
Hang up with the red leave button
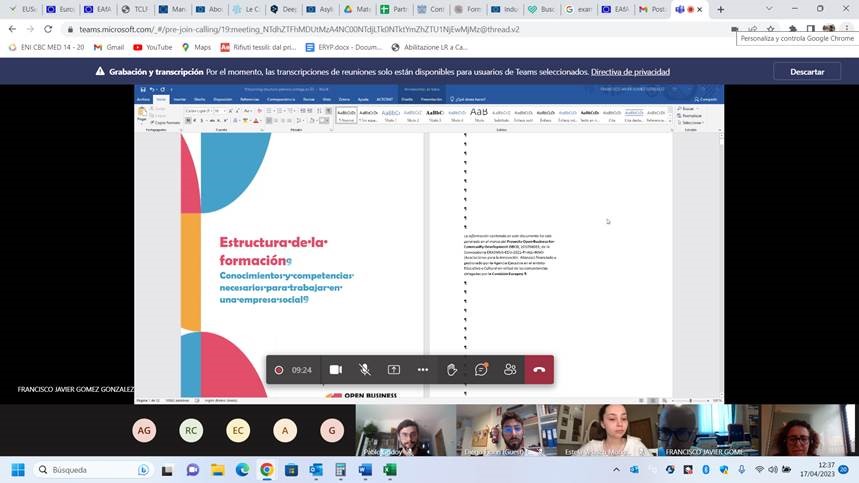(x=539, y=370)
